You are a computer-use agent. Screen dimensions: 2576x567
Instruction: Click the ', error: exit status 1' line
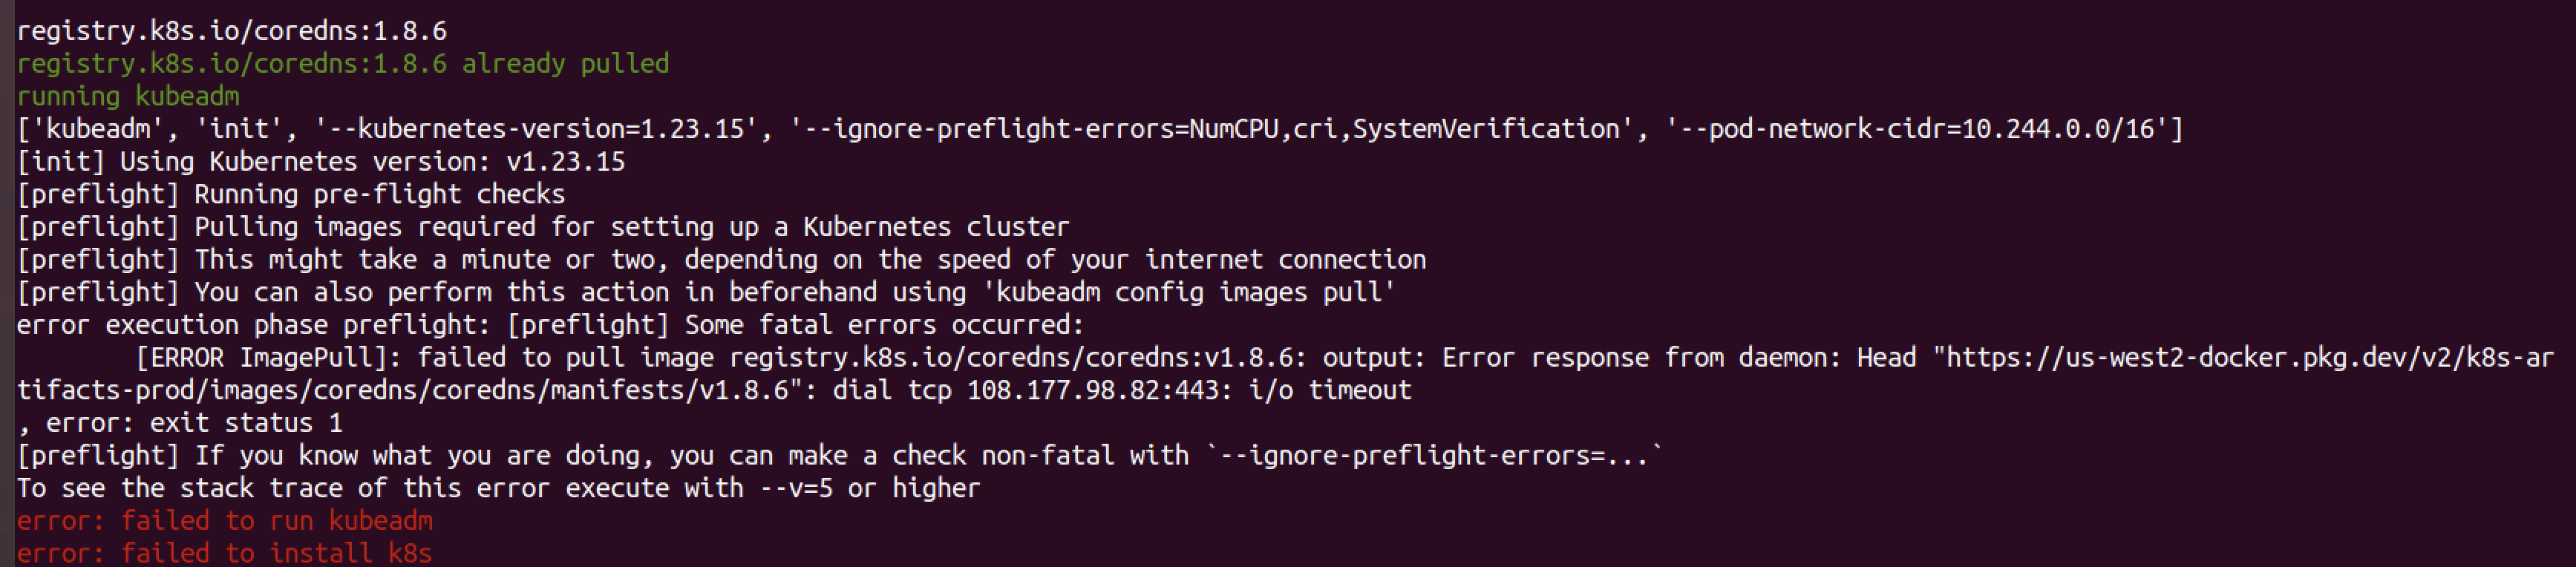tap(180, 423)
